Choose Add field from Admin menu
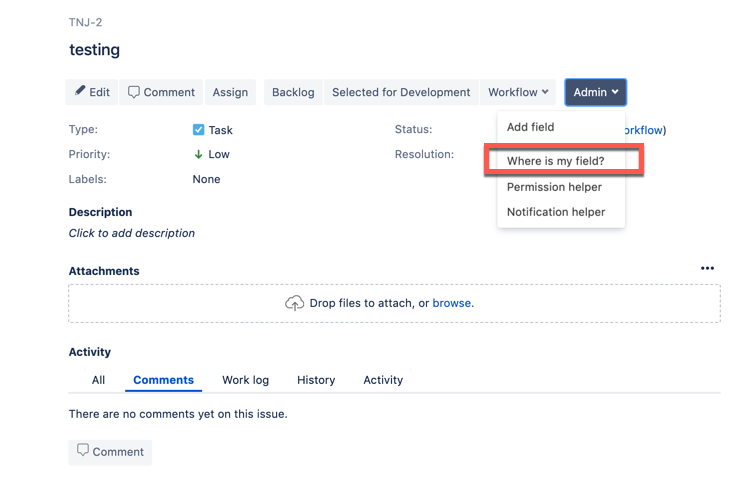The image size is (730, 493). (x=530, y=127)
